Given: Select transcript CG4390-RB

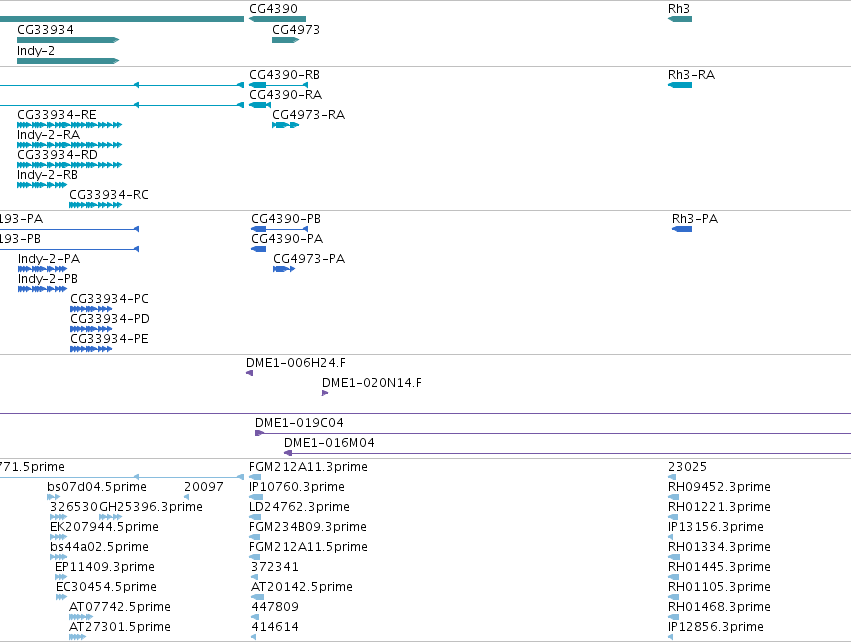Looking at the screenshot, I should click(278, 85).
